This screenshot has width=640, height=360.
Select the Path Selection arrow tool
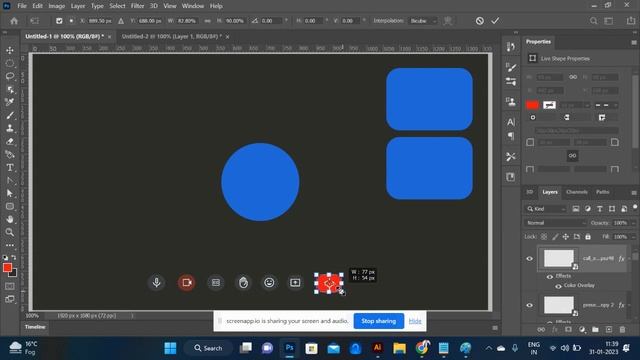click(x=10, y=193)
